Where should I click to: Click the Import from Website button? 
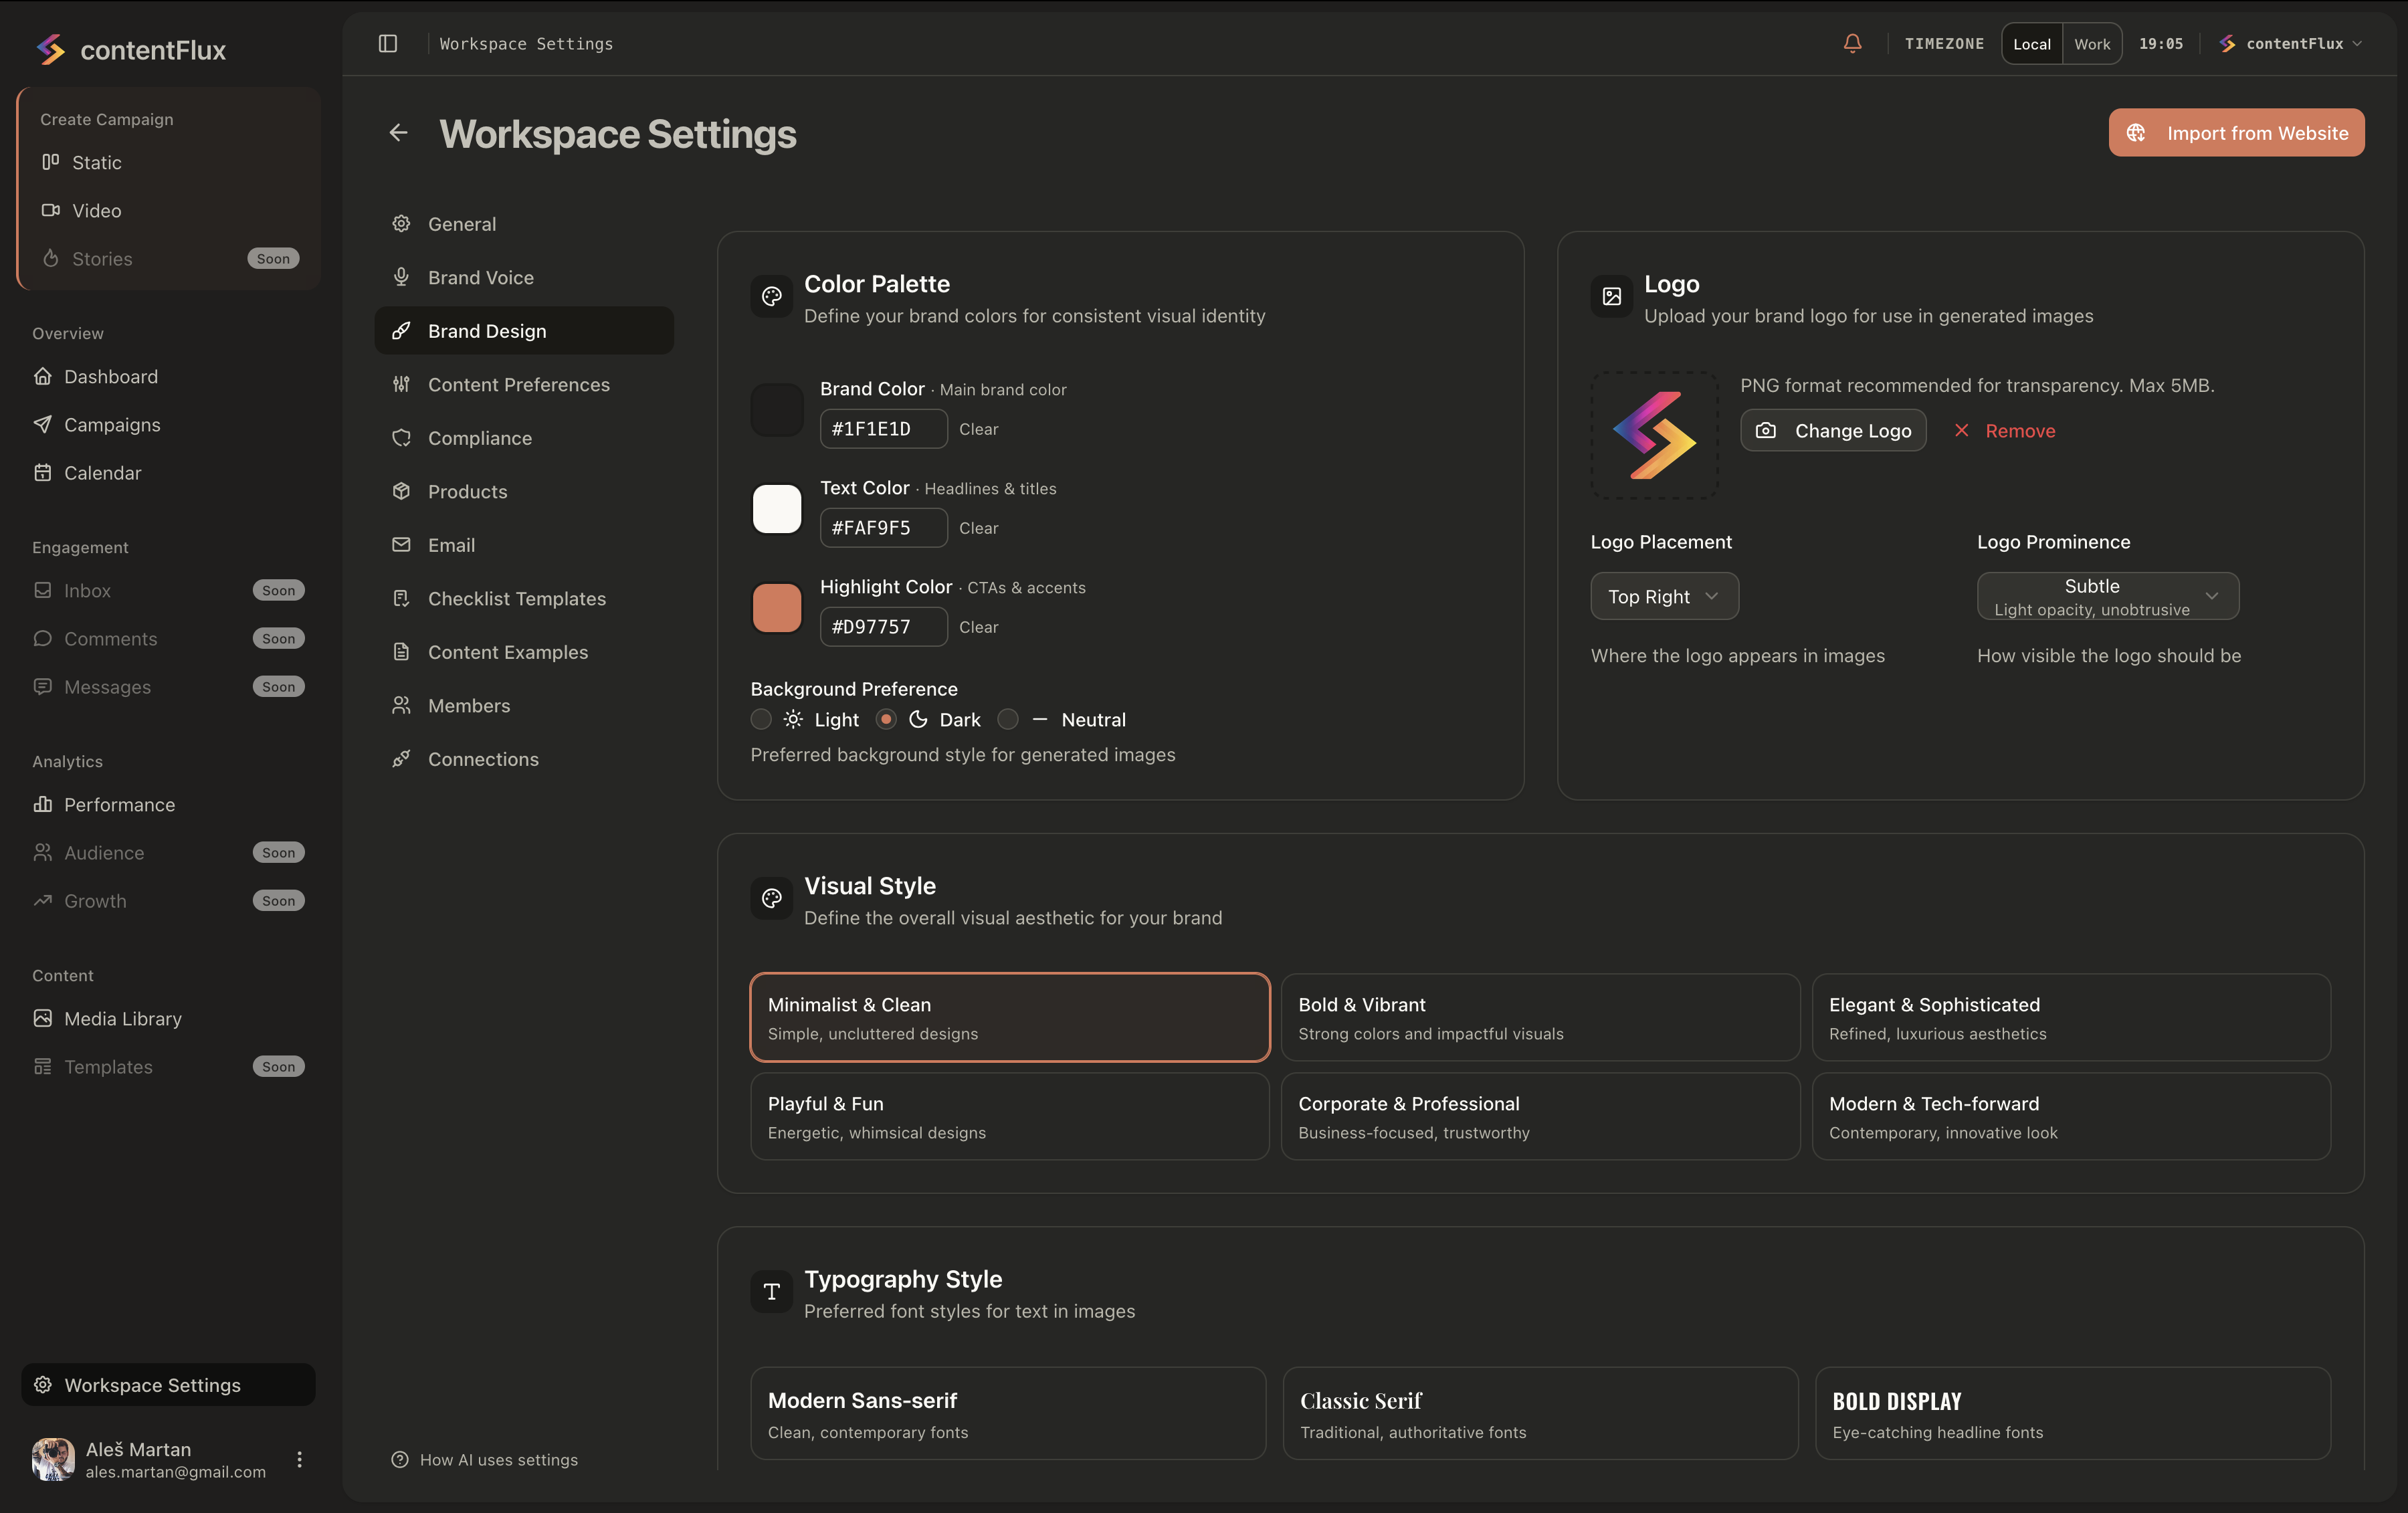tap(2236, 132)
